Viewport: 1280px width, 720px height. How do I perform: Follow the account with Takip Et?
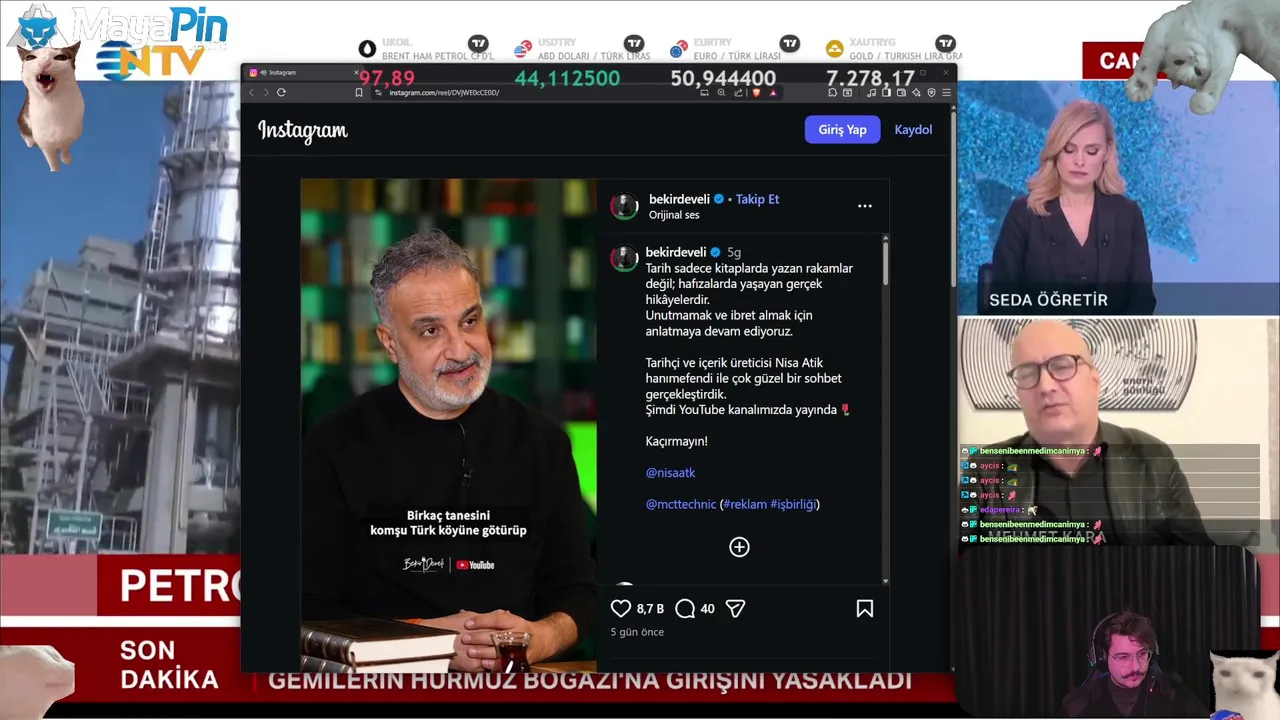(757, 199)
